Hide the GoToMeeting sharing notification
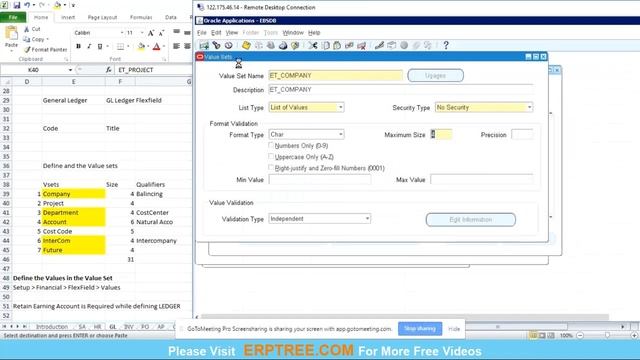Viewport: 640px width, 360px height. [454, 329]
